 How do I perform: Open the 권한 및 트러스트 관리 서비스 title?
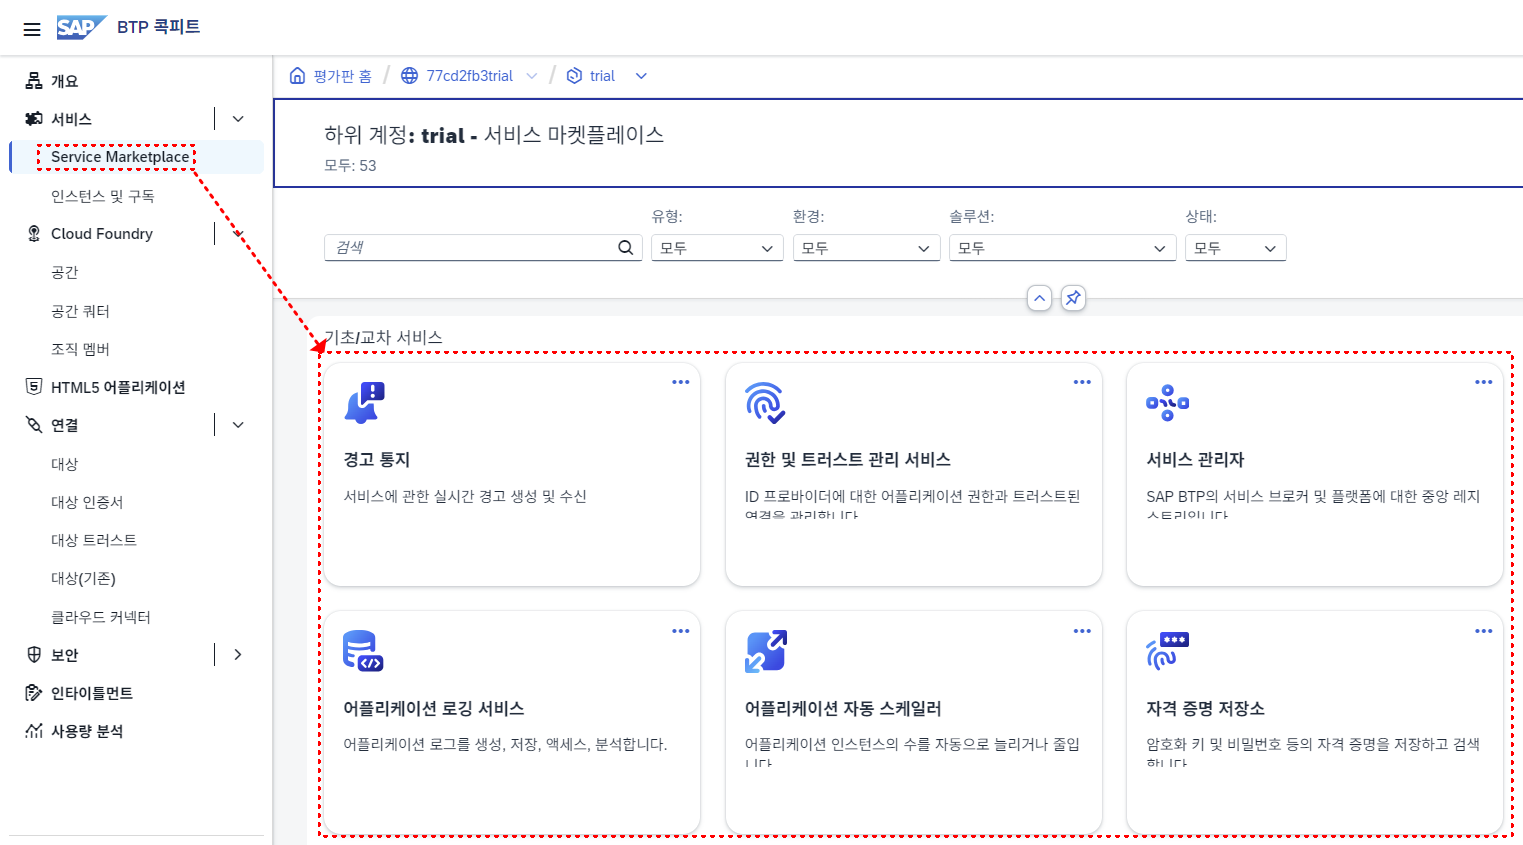[x=848, y=460]
